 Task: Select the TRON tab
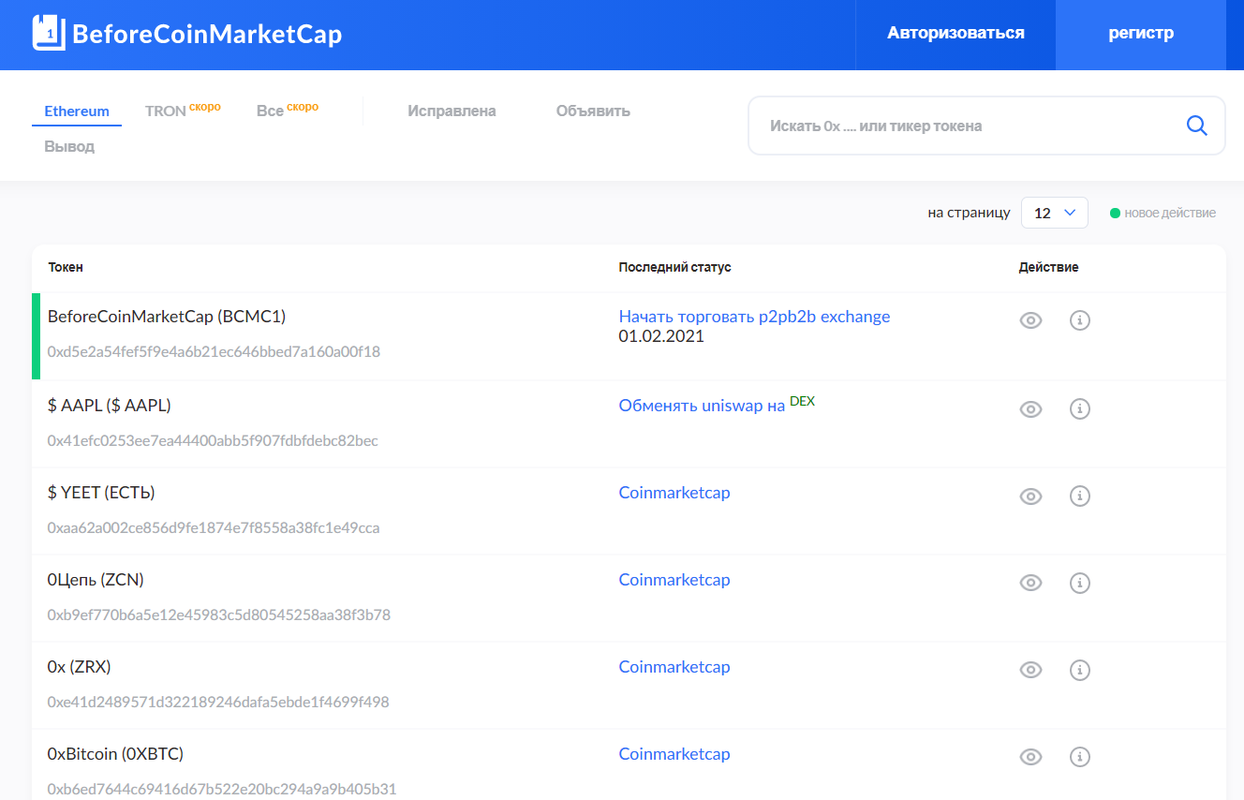pyautogui.click(x=182, y=110)
